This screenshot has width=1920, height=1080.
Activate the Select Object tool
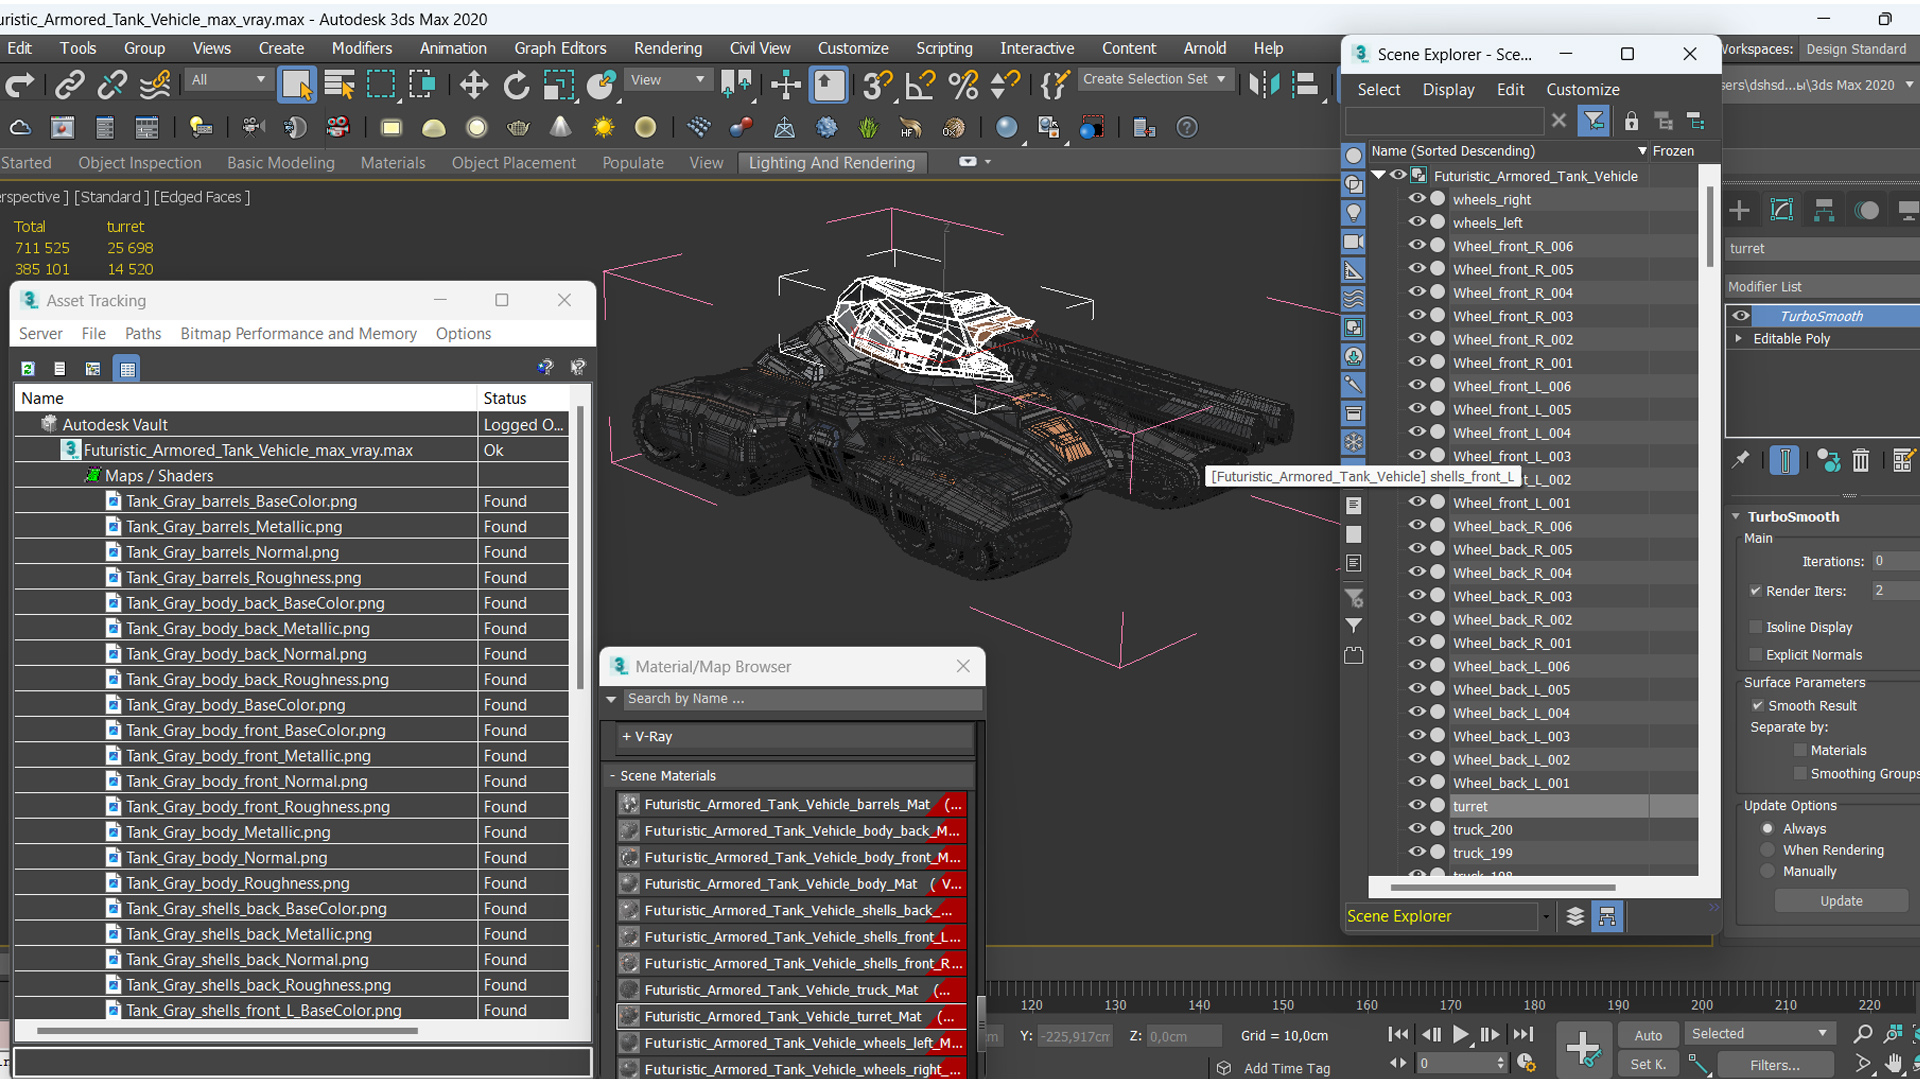click(x=297, y=85)
